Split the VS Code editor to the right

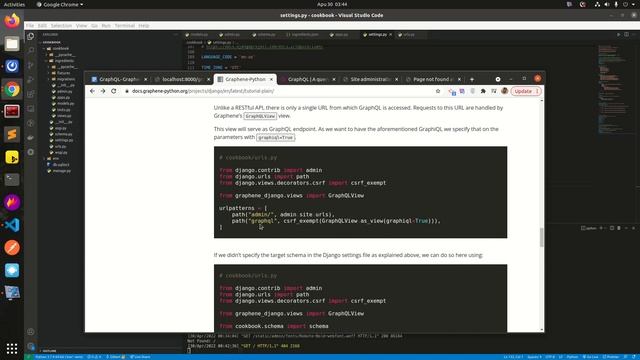626,35
